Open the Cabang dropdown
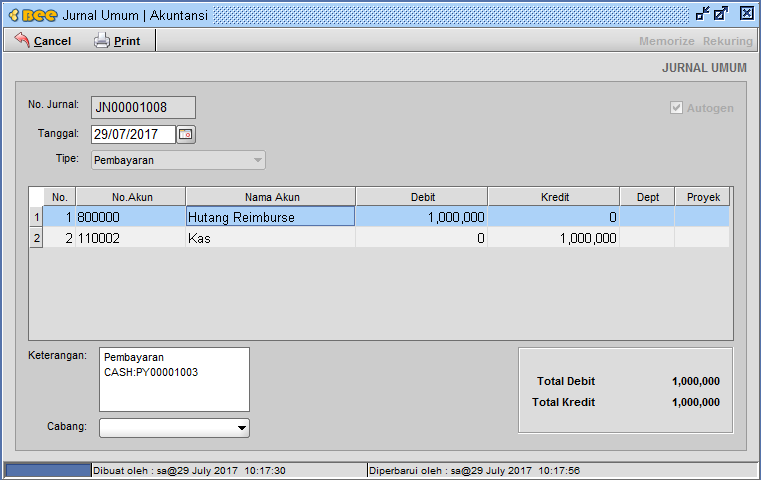Screen dimensions: 761x480 tap(174, 428)
